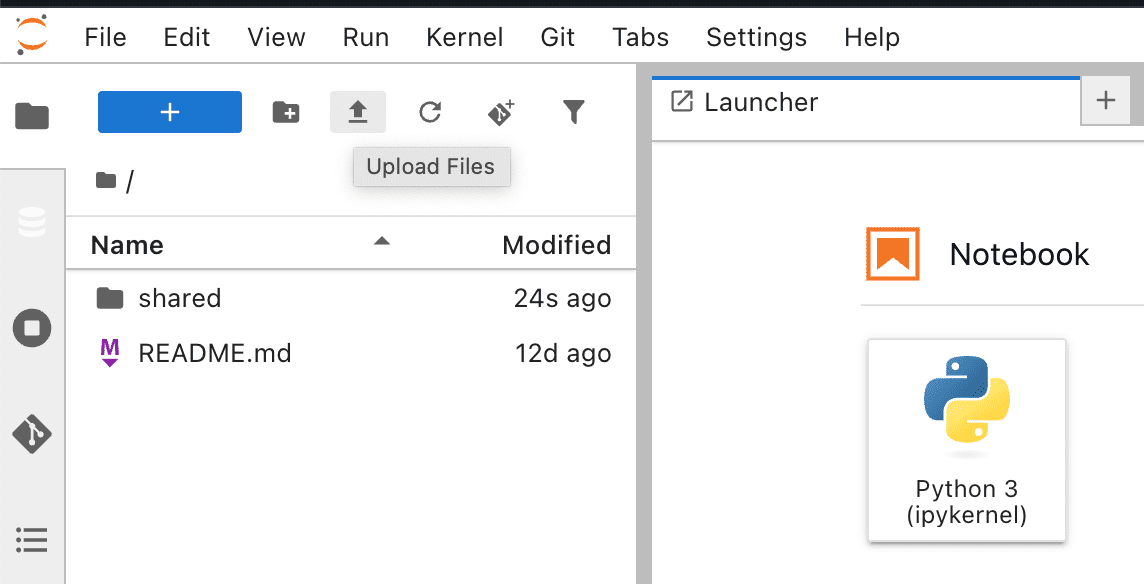The width and height of the screenshot is (1144, 584).
Task: Select the README.md file
Action: [x=215, y=353]
